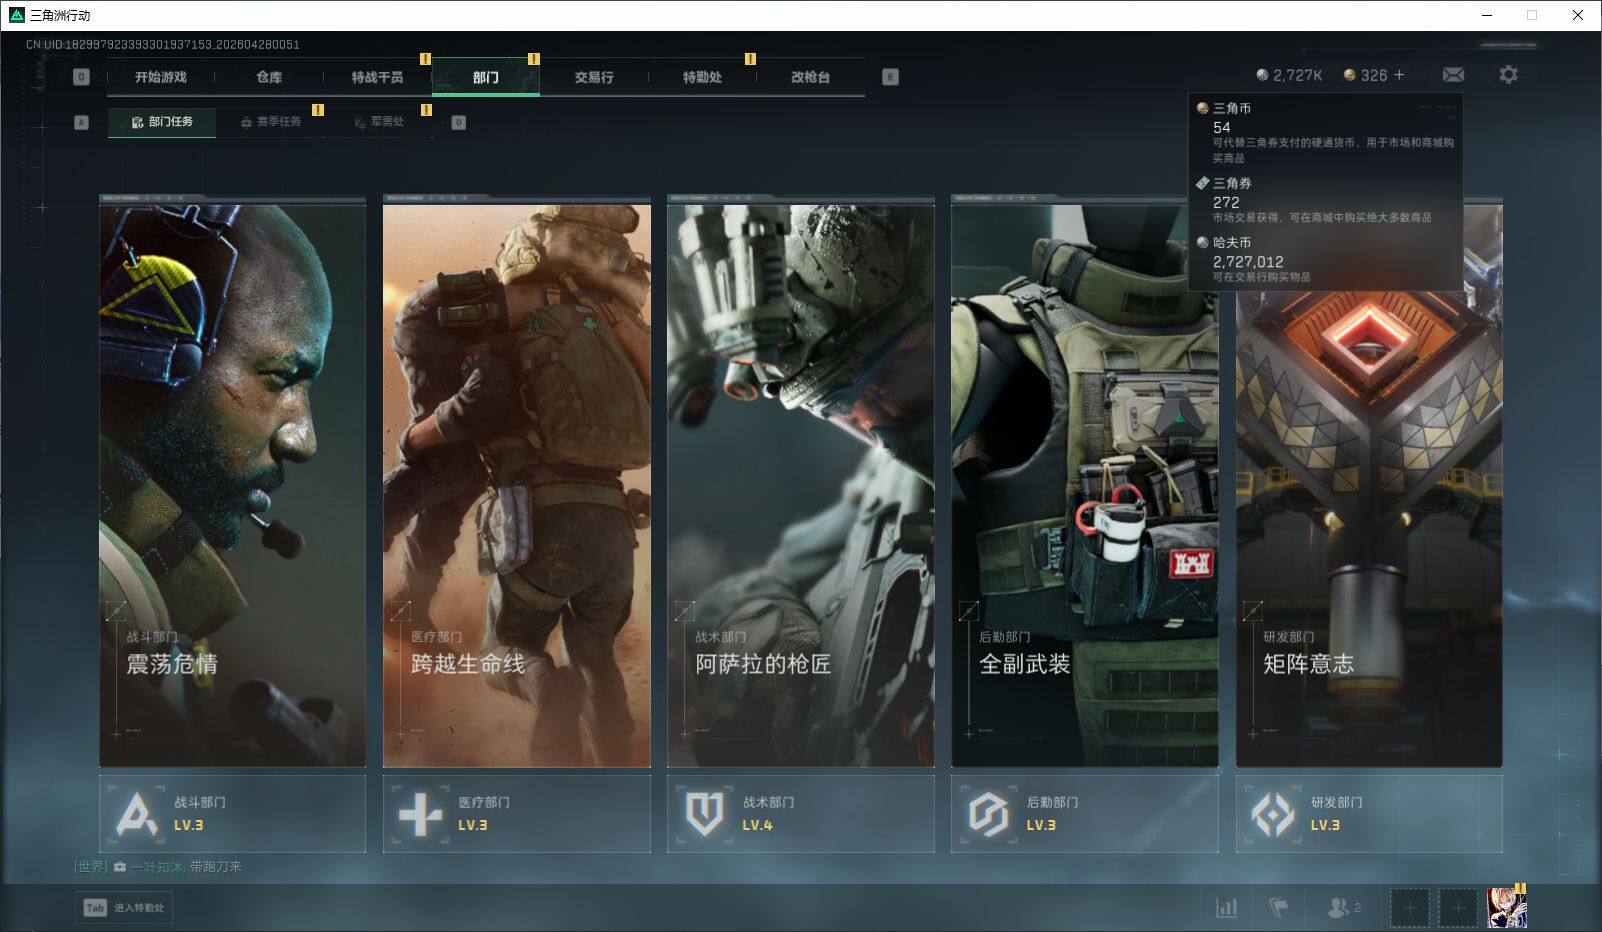The width and height of the screenshot is (1602, 932).
Task: Open the 交易行 tab
Action: (594, 77)
